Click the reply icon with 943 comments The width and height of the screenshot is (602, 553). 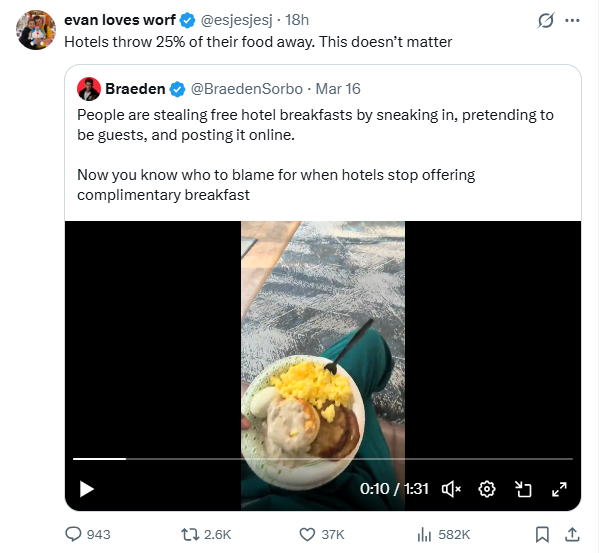coord(88,534)
